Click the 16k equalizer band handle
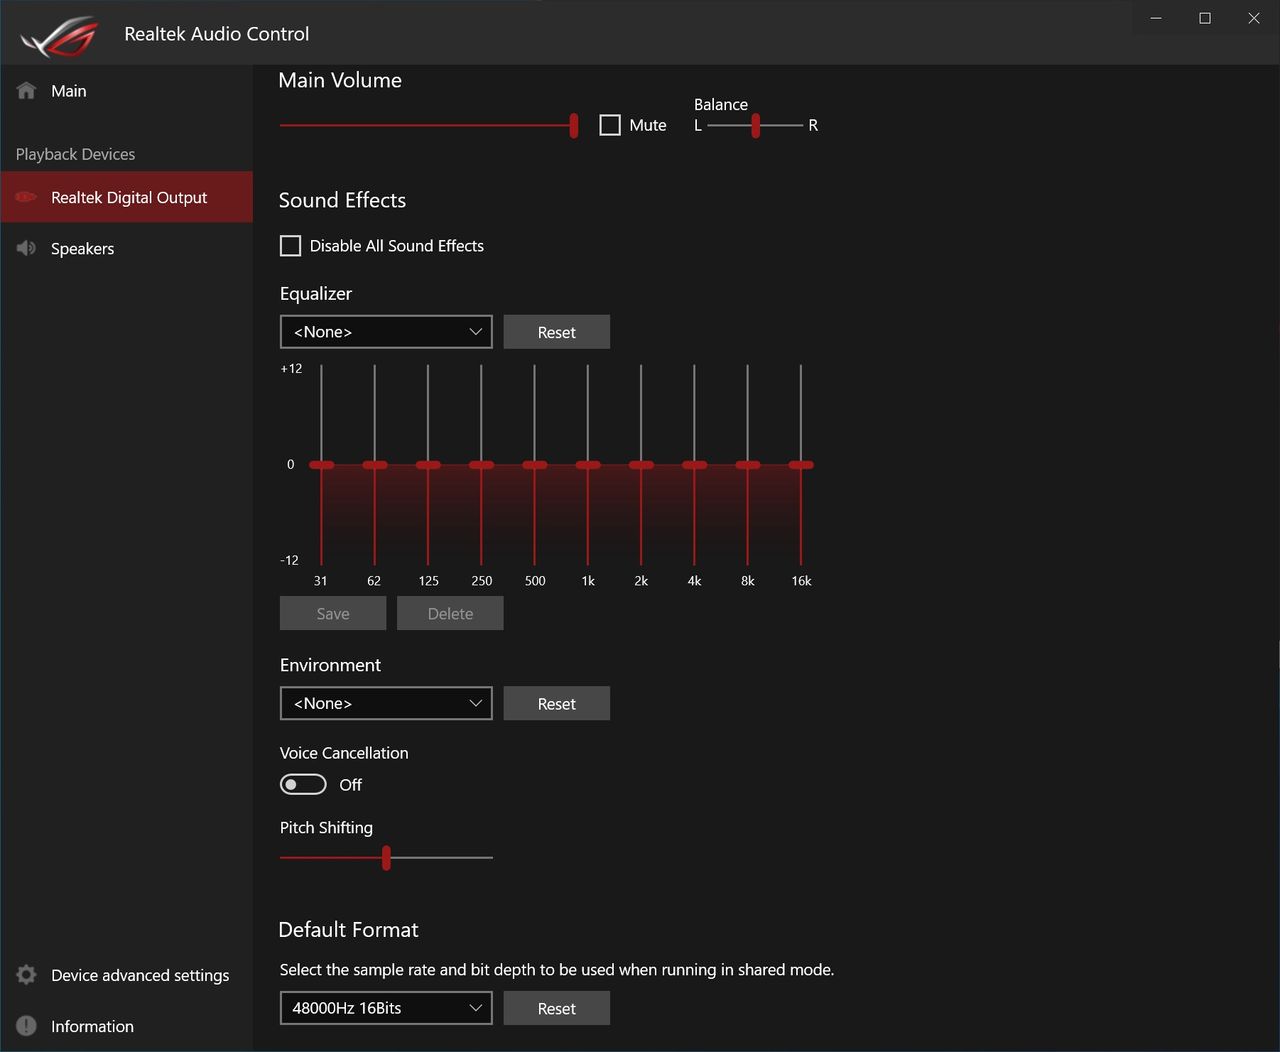Screen dimensions: 1280x1052 click(801, 465)
